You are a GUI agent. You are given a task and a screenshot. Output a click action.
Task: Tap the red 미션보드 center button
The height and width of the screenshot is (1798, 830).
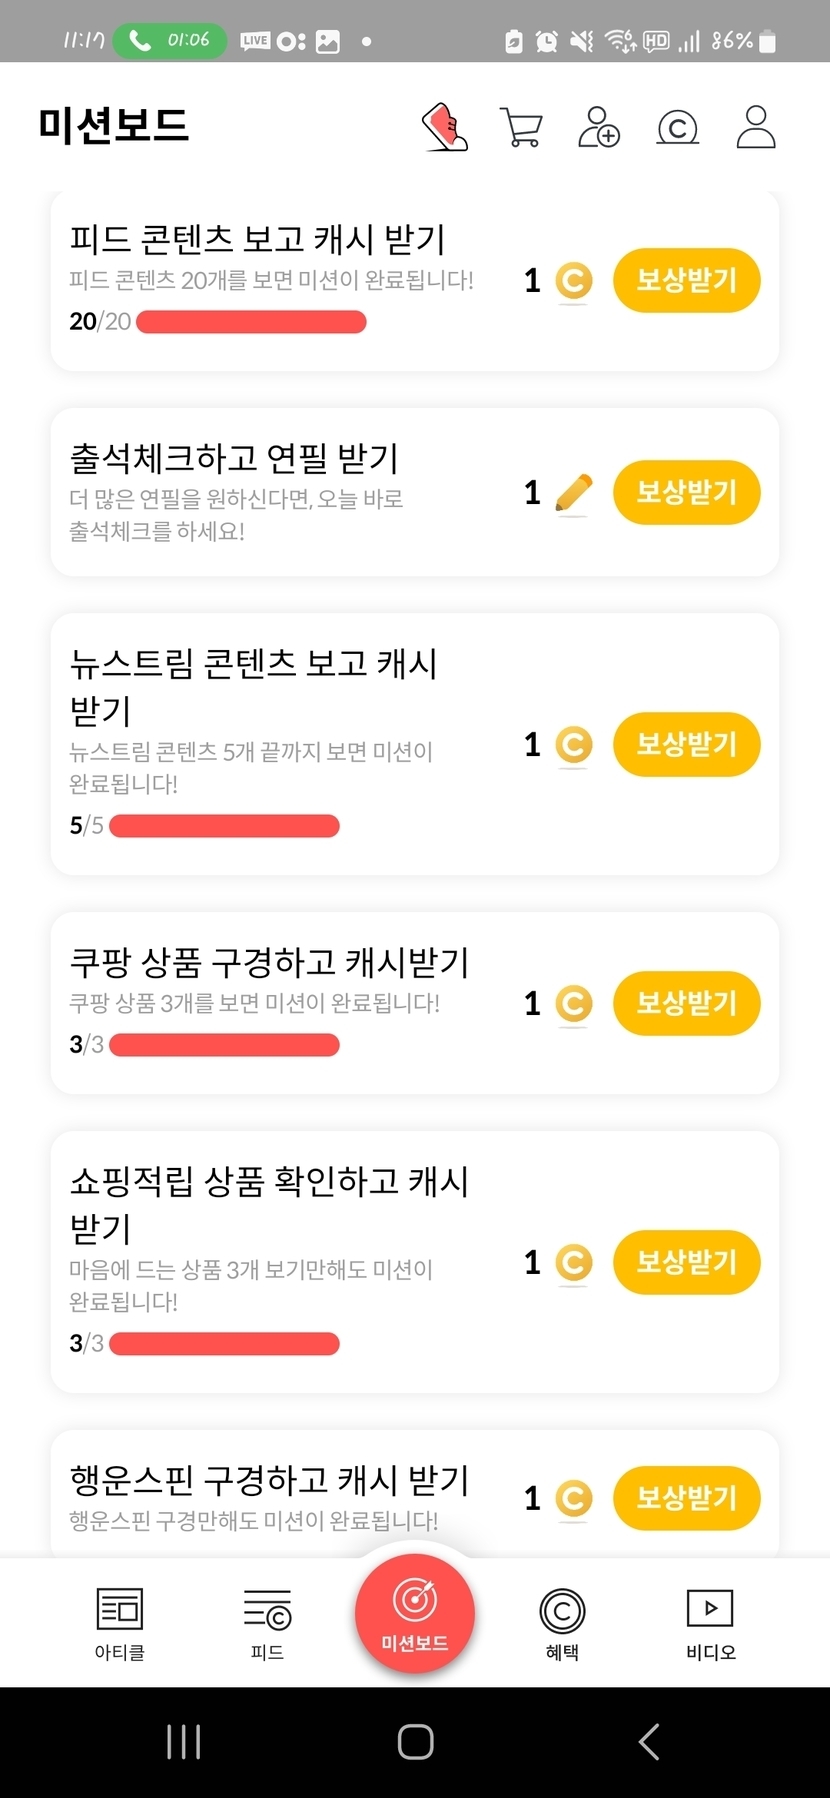(415, 1612)
